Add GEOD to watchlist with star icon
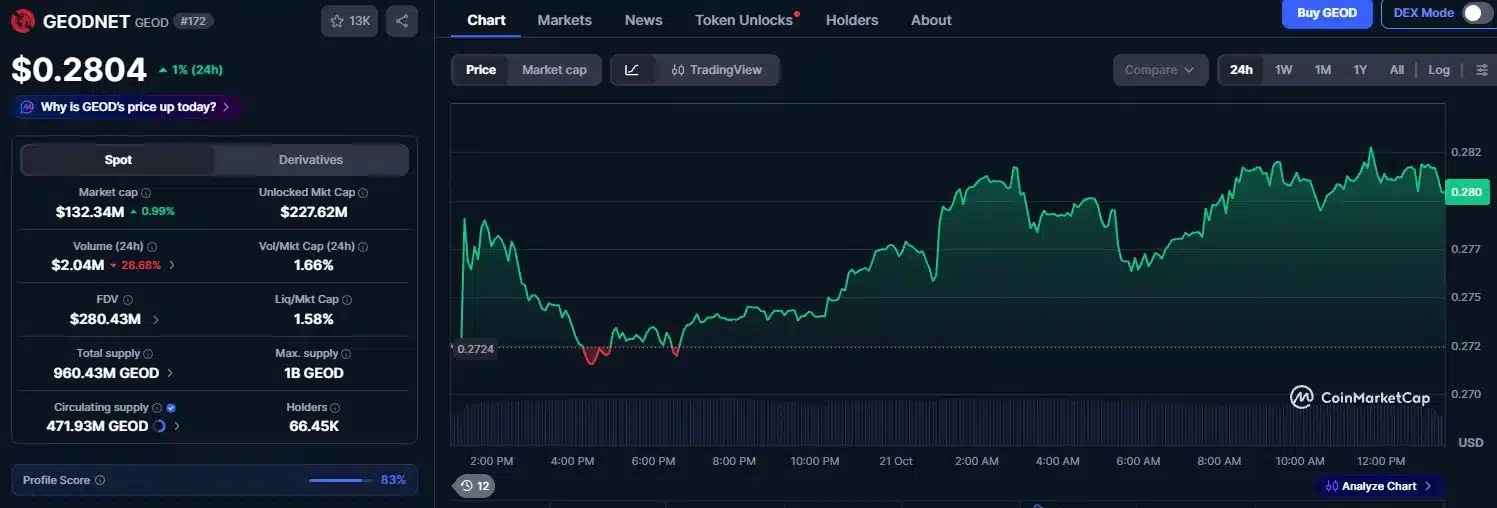 (349, 21)
